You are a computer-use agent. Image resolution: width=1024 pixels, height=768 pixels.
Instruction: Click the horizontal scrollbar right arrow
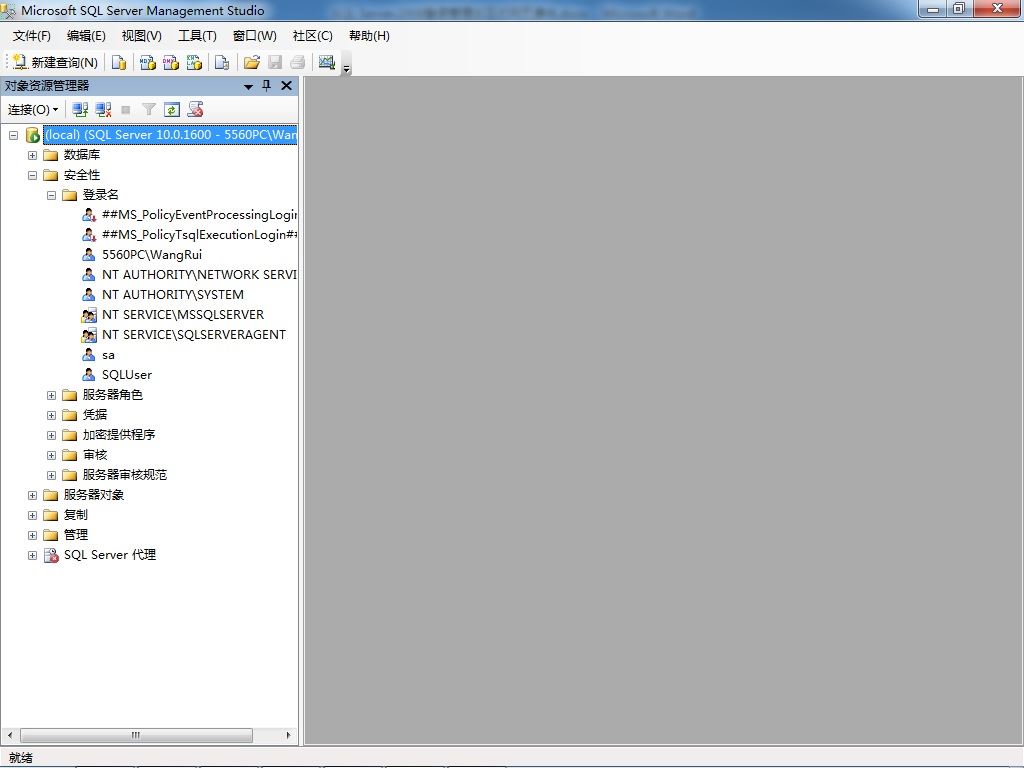[288, 735]
